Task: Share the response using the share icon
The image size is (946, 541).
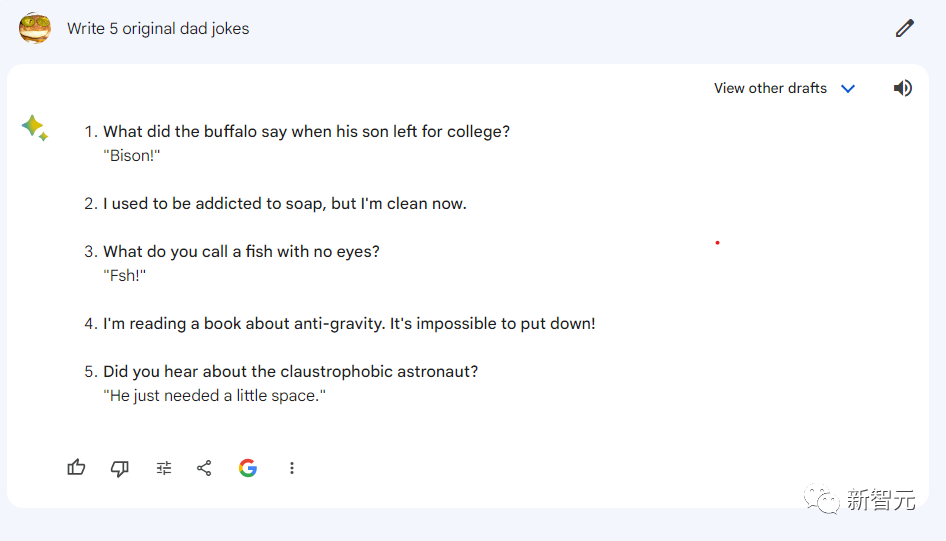Action: pyautogui.click(x=204, y=467)
